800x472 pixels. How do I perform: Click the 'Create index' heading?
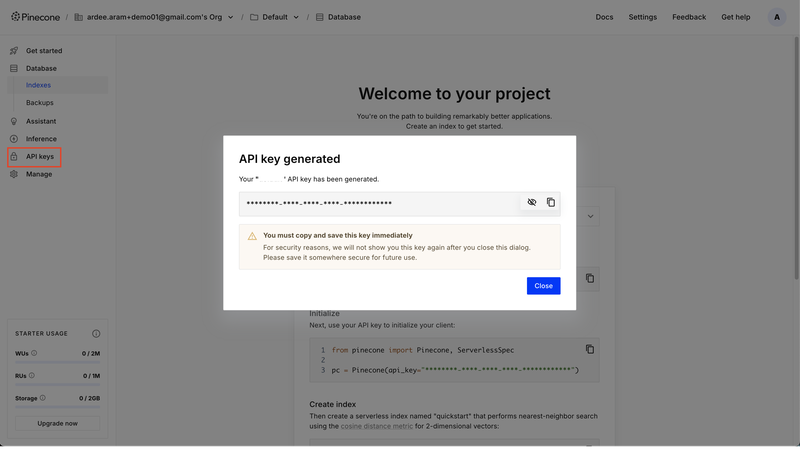point(333,404)
